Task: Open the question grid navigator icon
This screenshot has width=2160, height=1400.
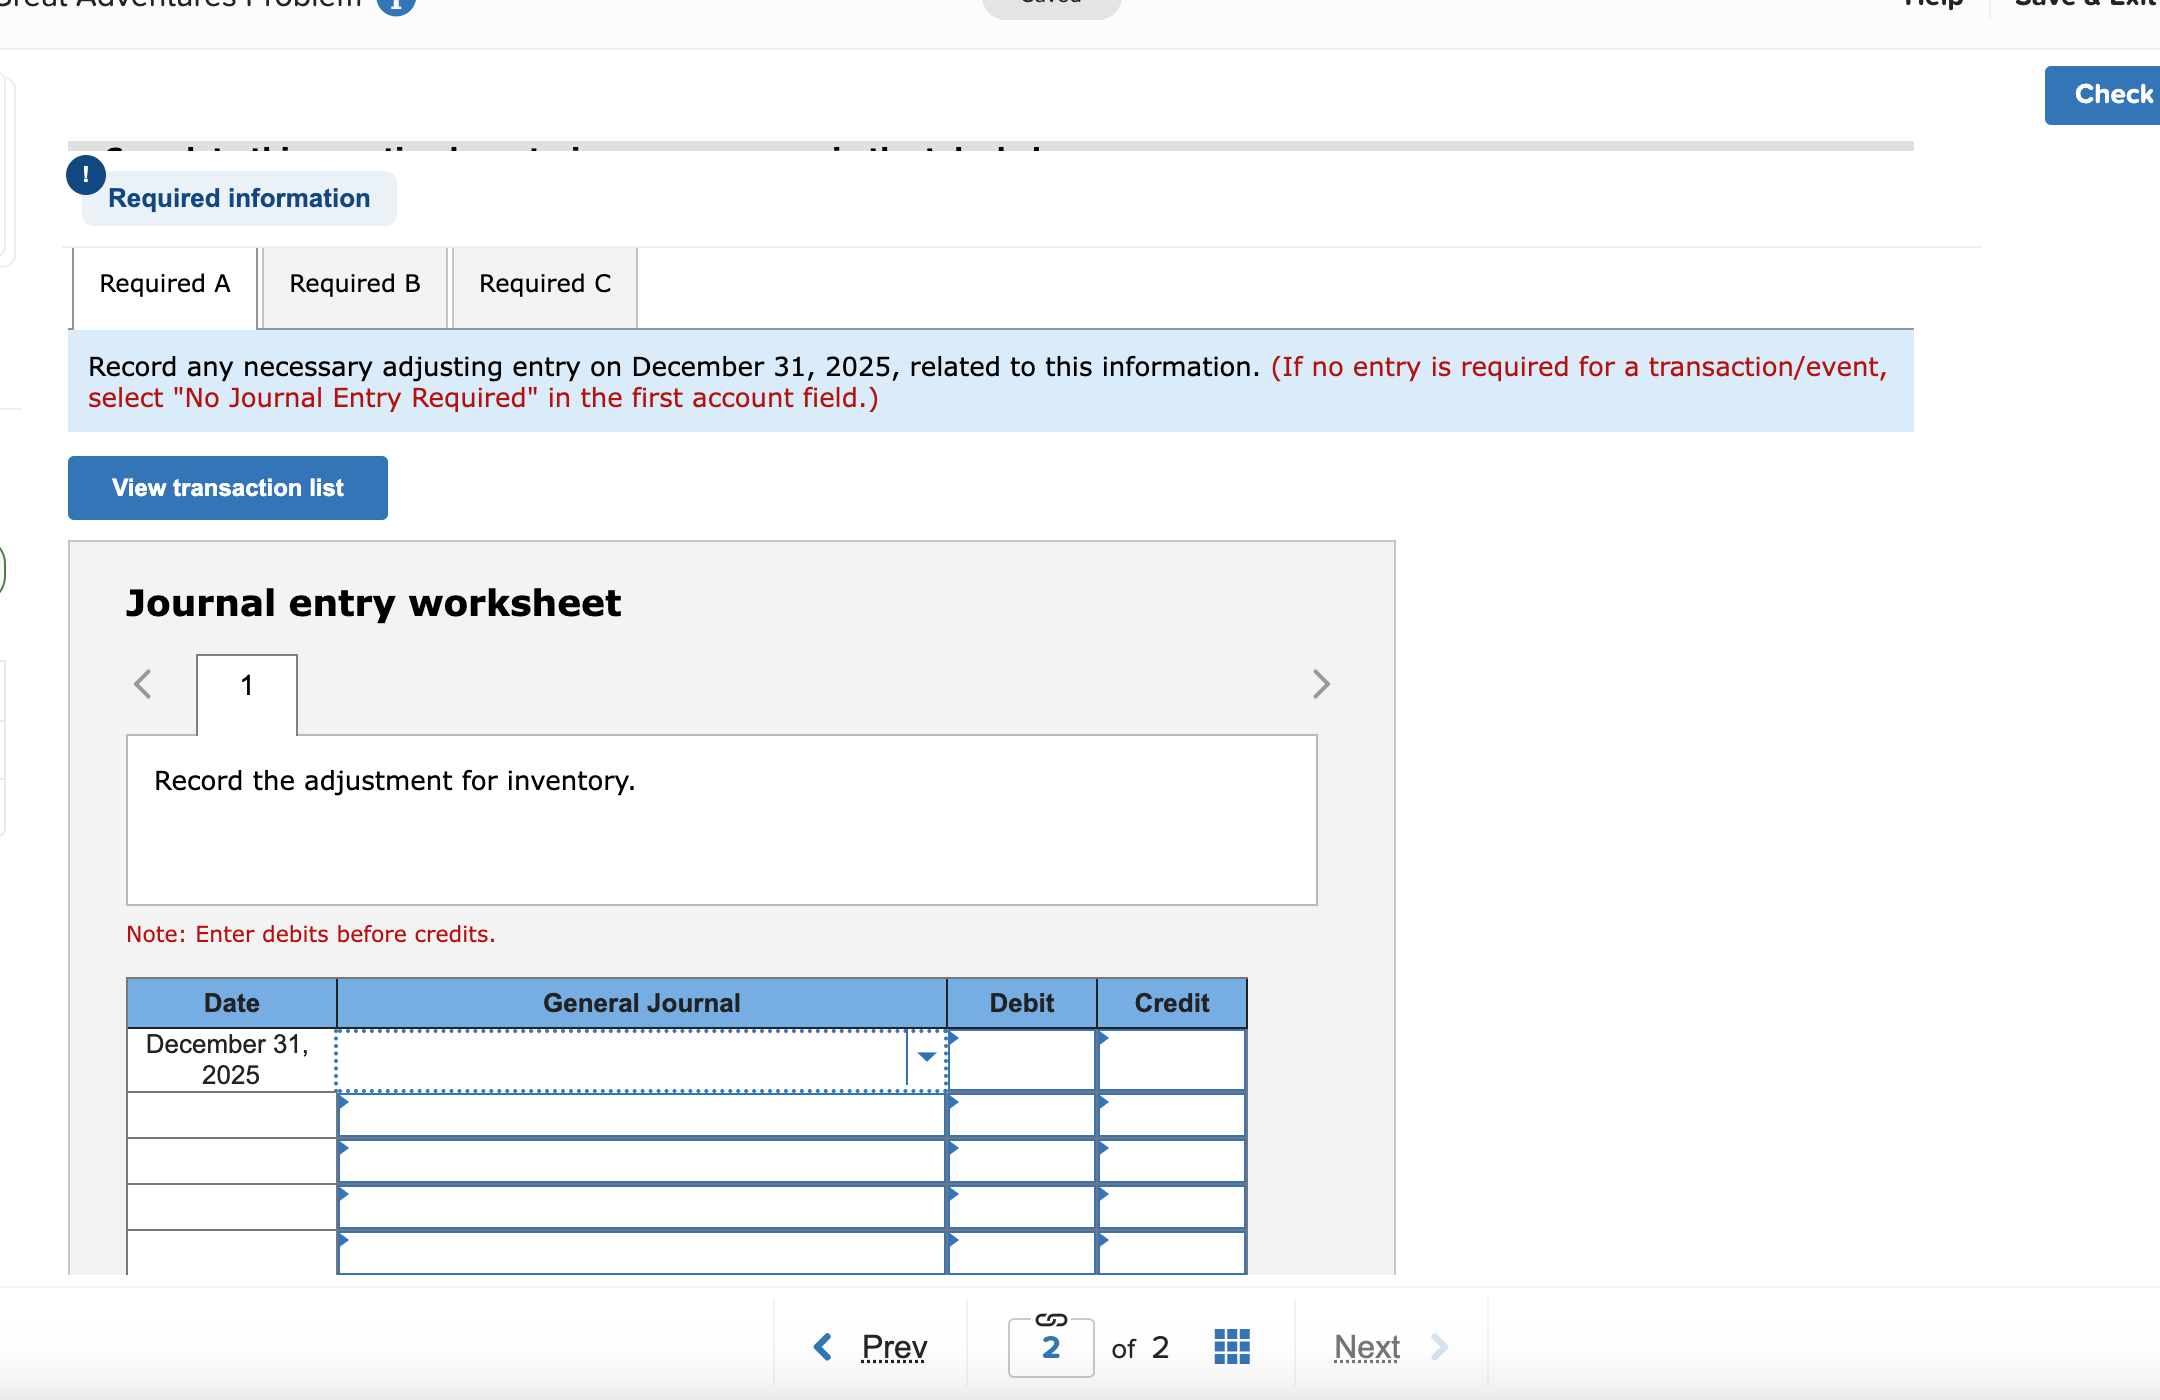Action: pyautogui.click(x=1231, y=1347)
